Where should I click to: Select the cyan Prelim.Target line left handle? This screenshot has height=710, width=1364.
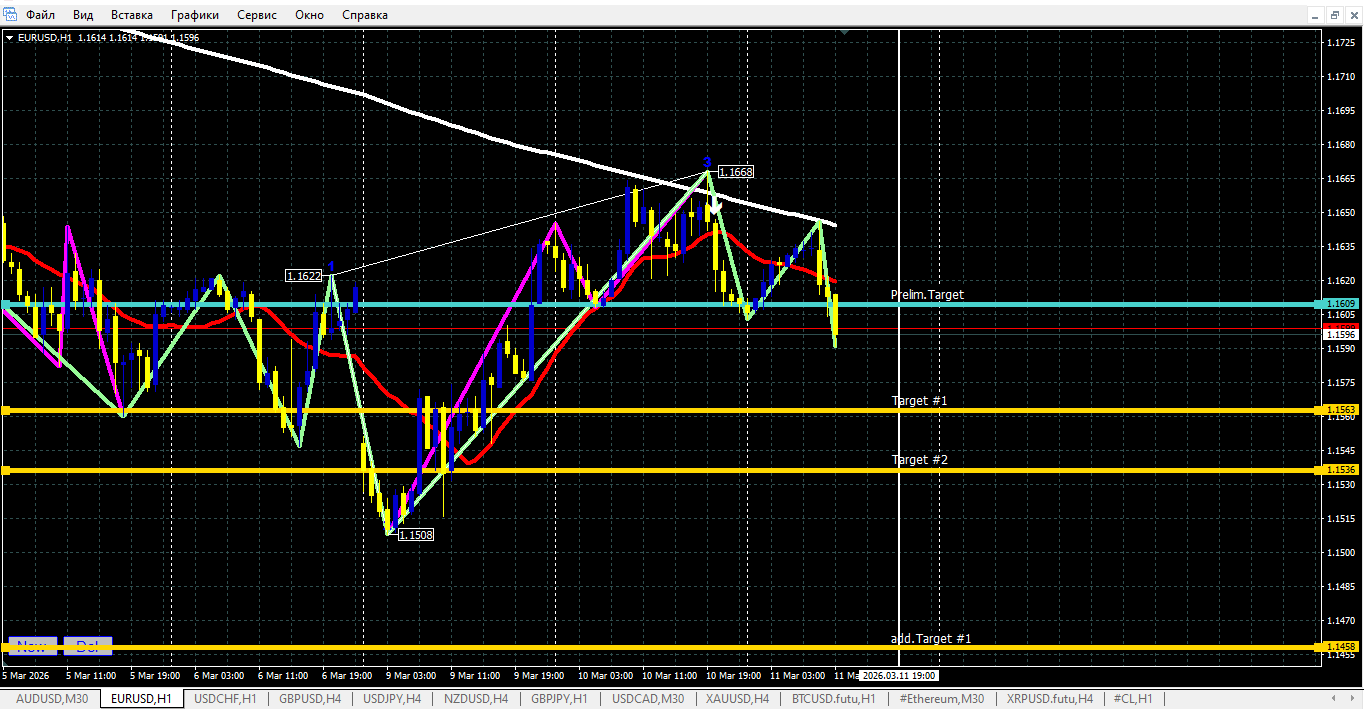[5, 303]
